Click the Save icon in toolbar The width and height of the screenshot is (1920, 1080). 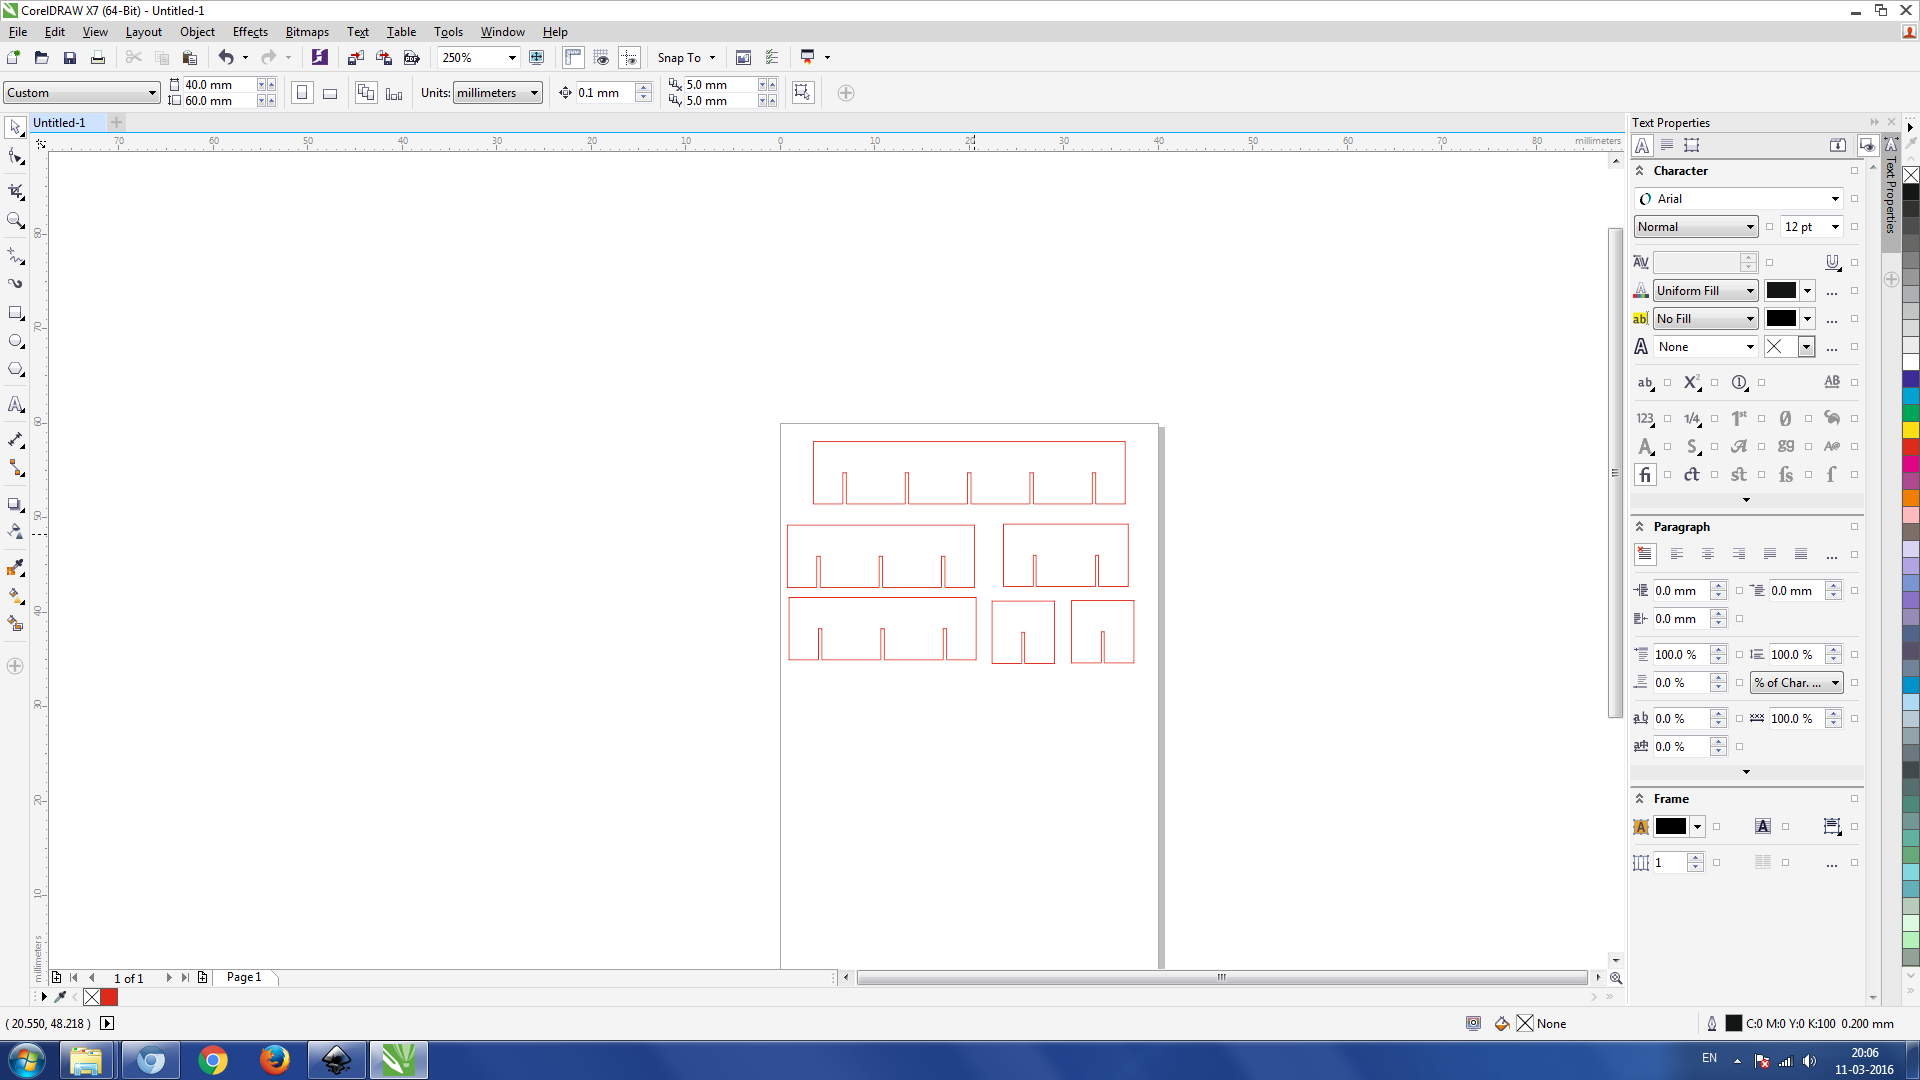tap(70, 57)
